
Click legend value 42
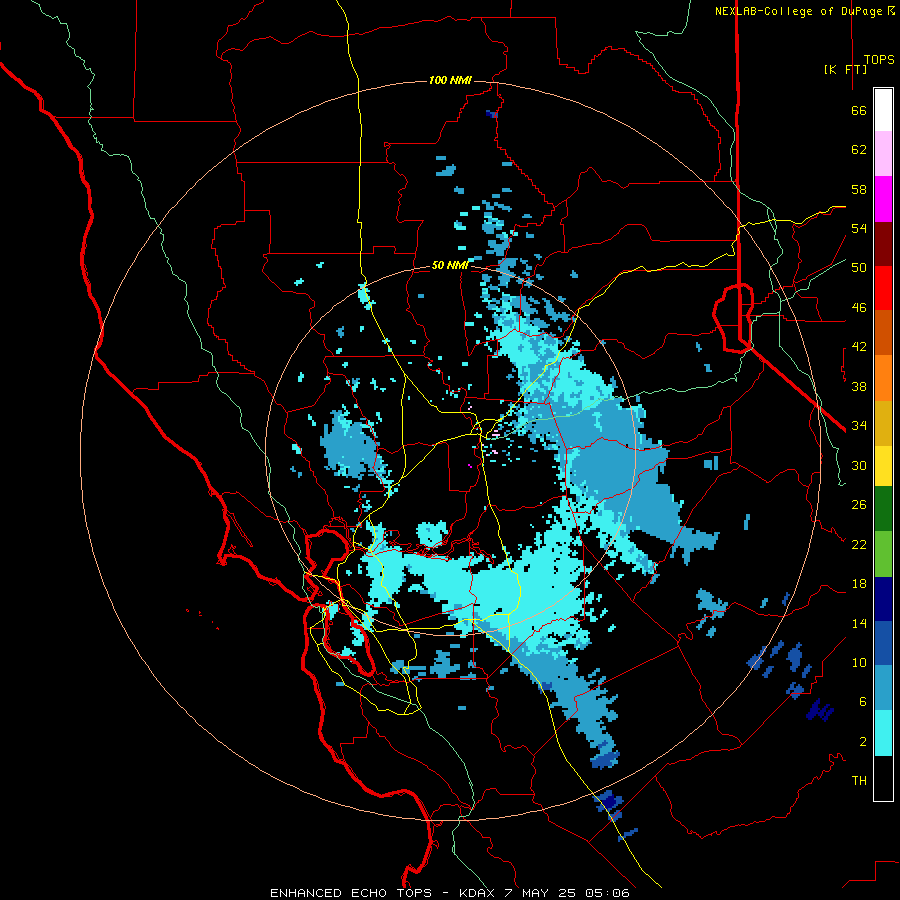859,347
